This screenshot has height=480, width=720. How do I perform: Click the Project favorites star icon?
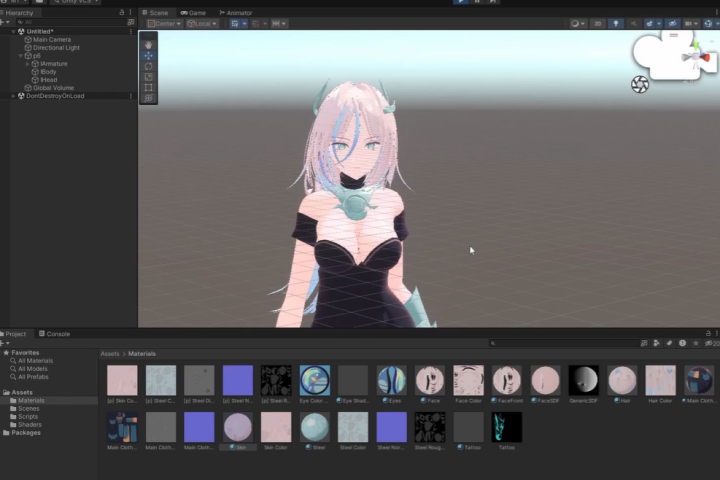coord(696,343)
